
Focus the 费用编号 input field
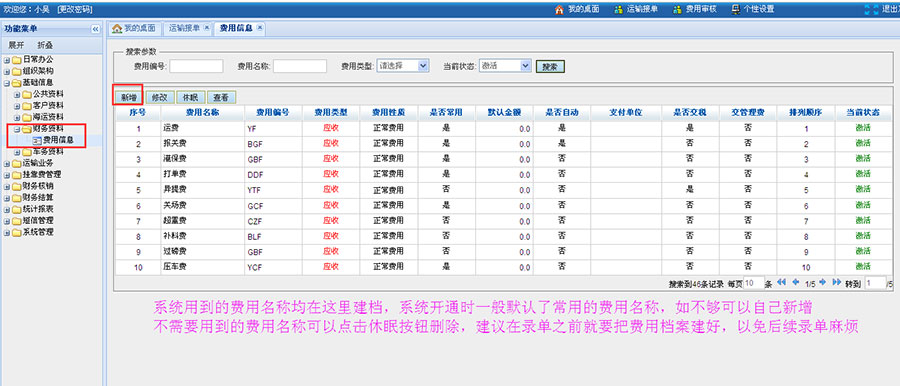click(196, 66)
